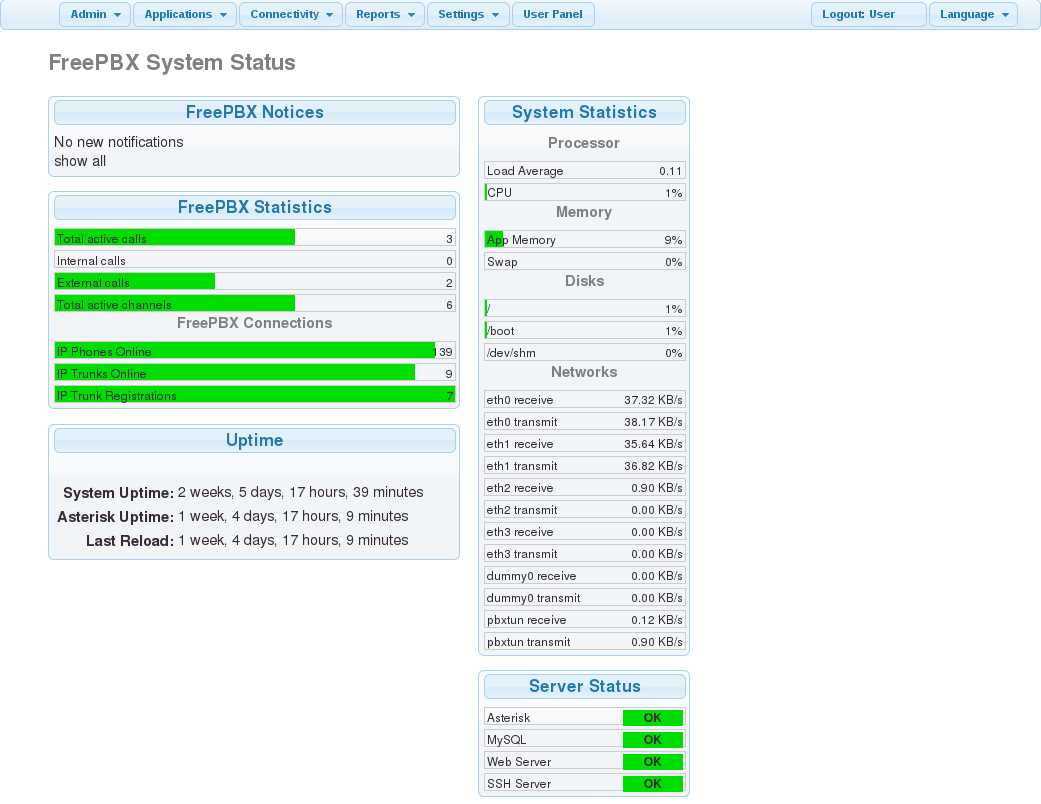Click the Server Status panel header
1041x804 pixels.
coord(584,686)
